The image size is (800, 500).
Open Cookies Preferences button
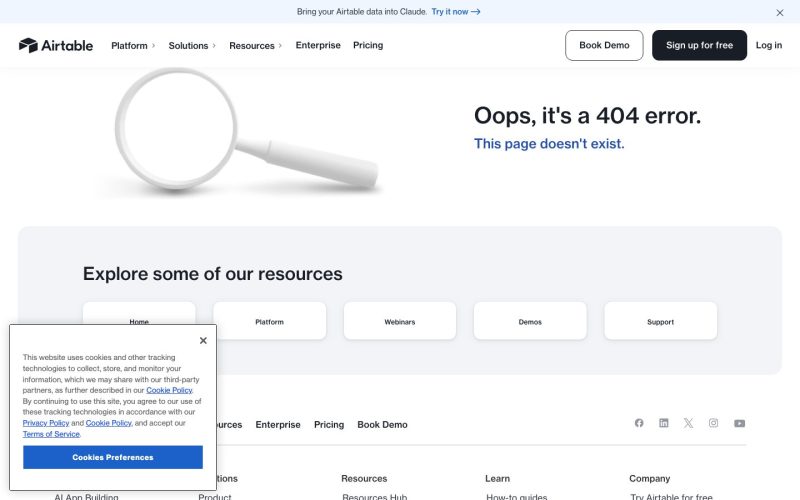tap(113, 457)
